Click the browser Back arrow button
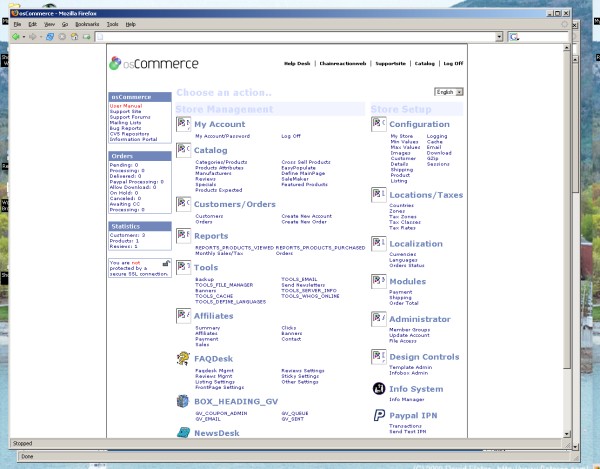 click(x=16, y=37)
